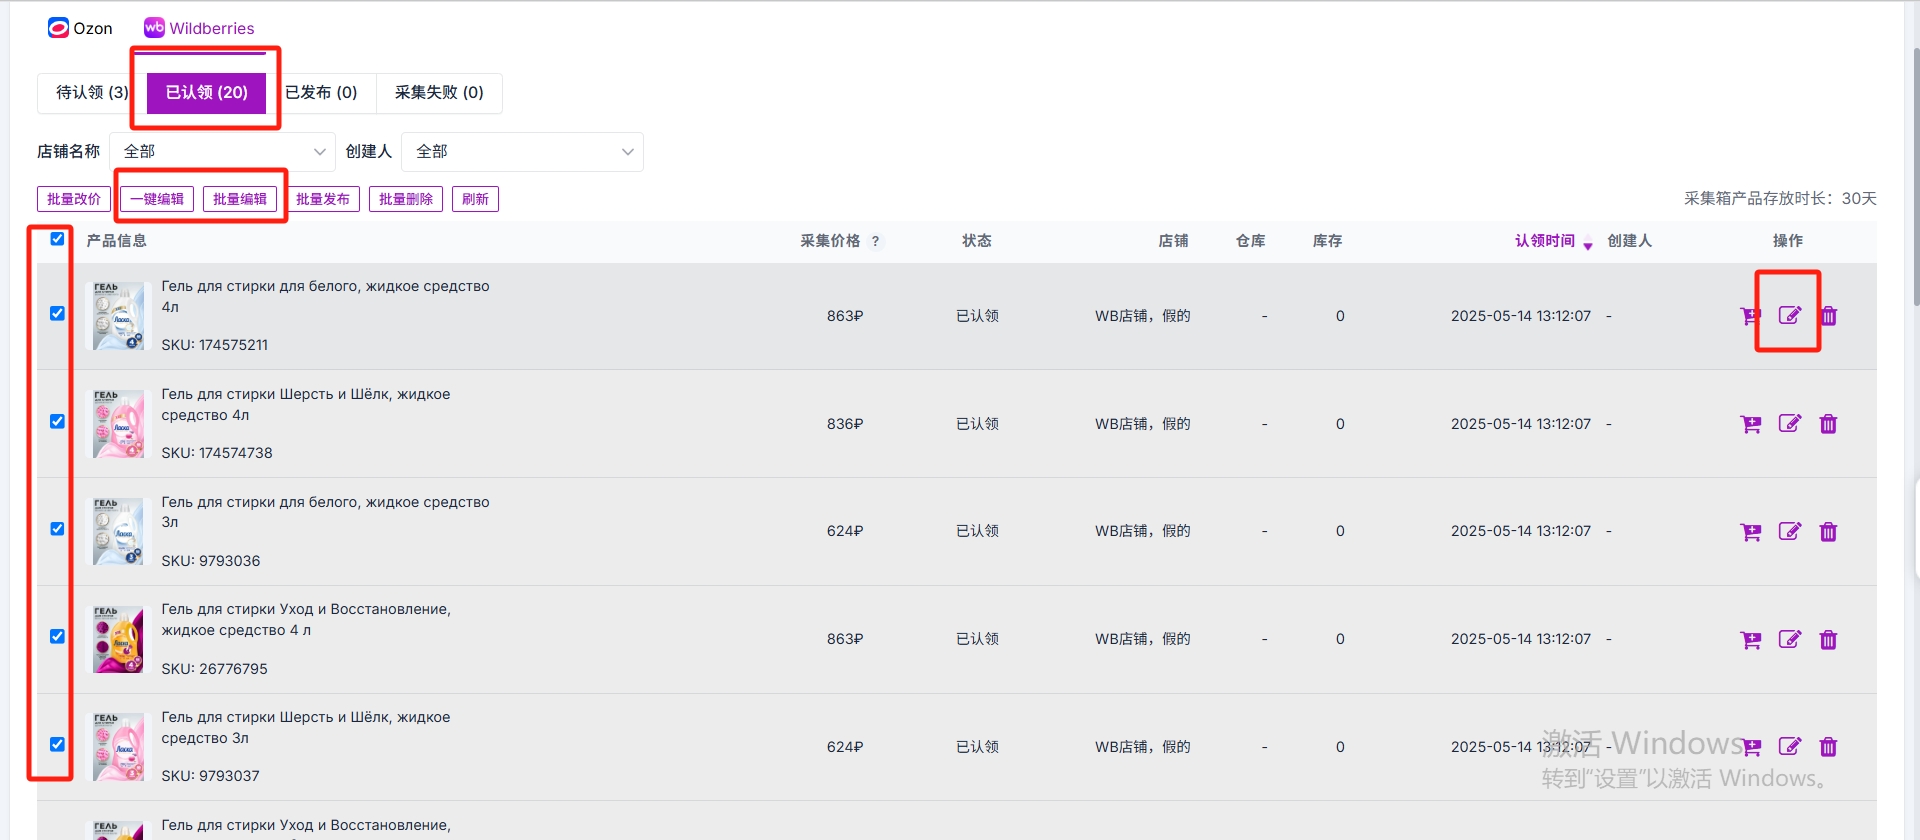Click the 批量编辑 button
This screenshot has height=840, width=1920.
coord(240,199)
